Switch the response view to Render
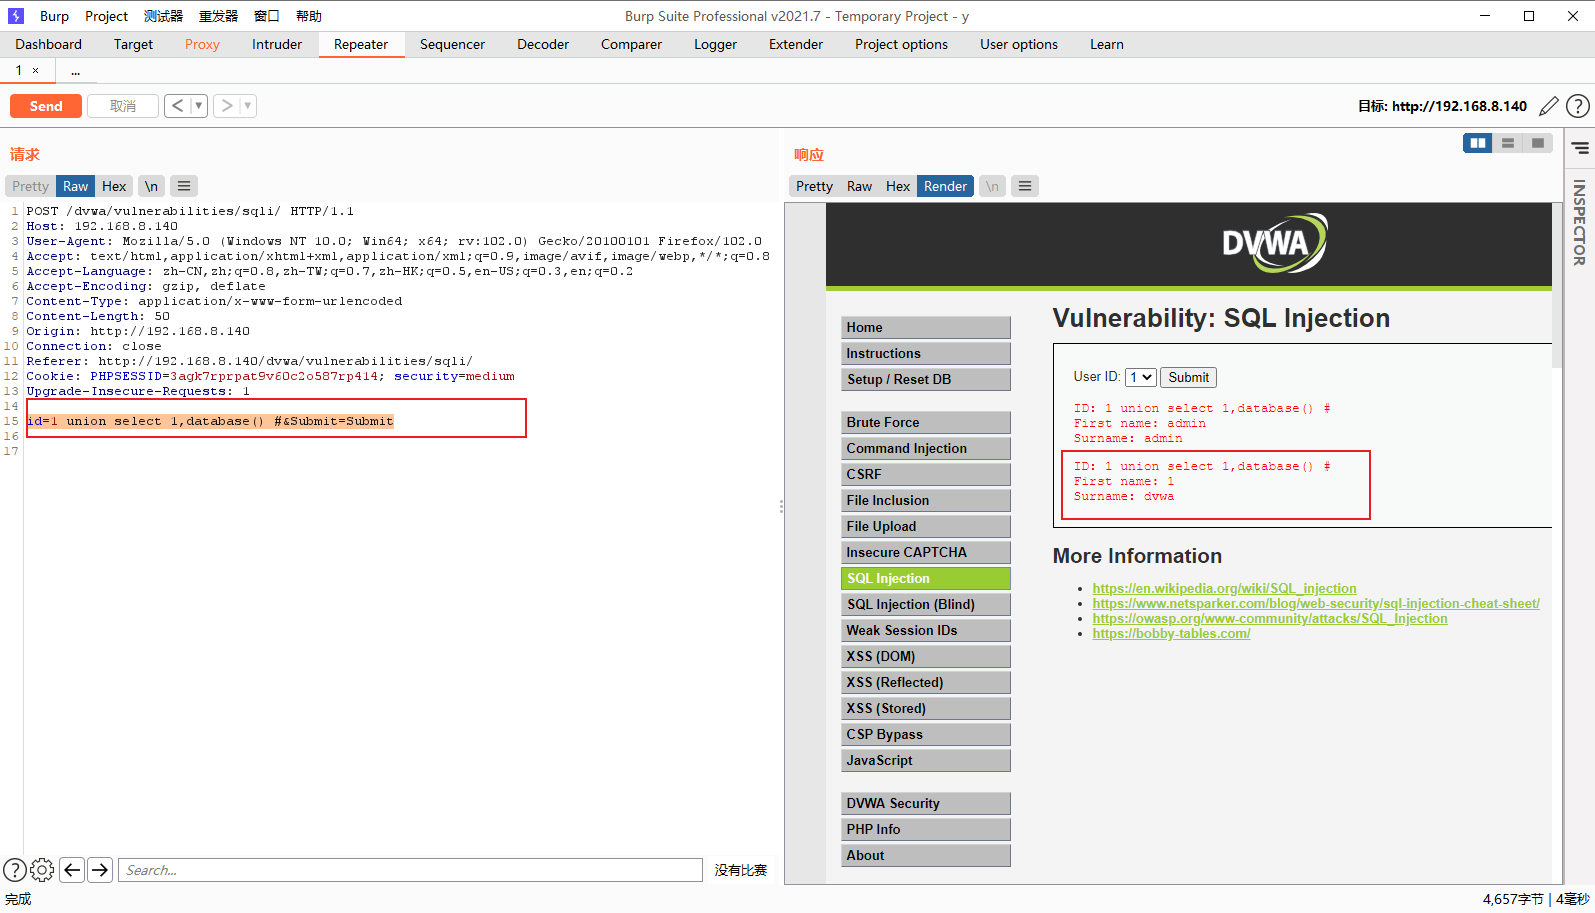The height and width of the screenshot is (913, 1595). (945, 186)
